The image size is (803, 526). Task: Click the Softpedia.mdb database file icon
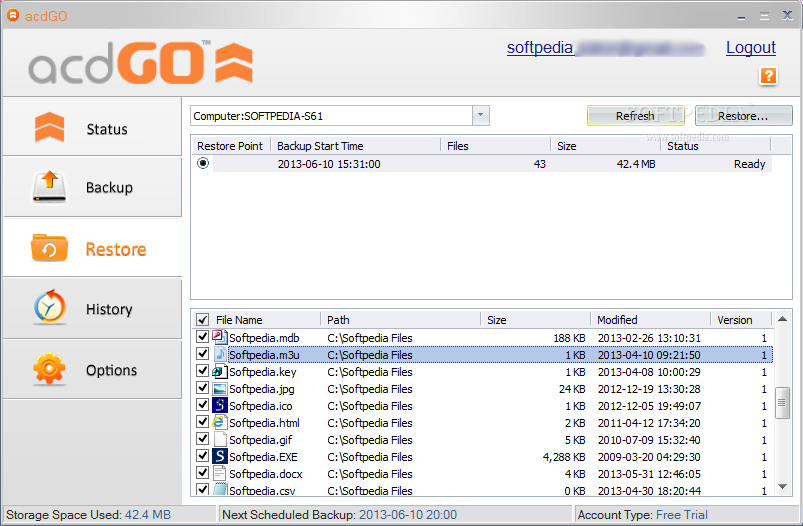[220, 337]
